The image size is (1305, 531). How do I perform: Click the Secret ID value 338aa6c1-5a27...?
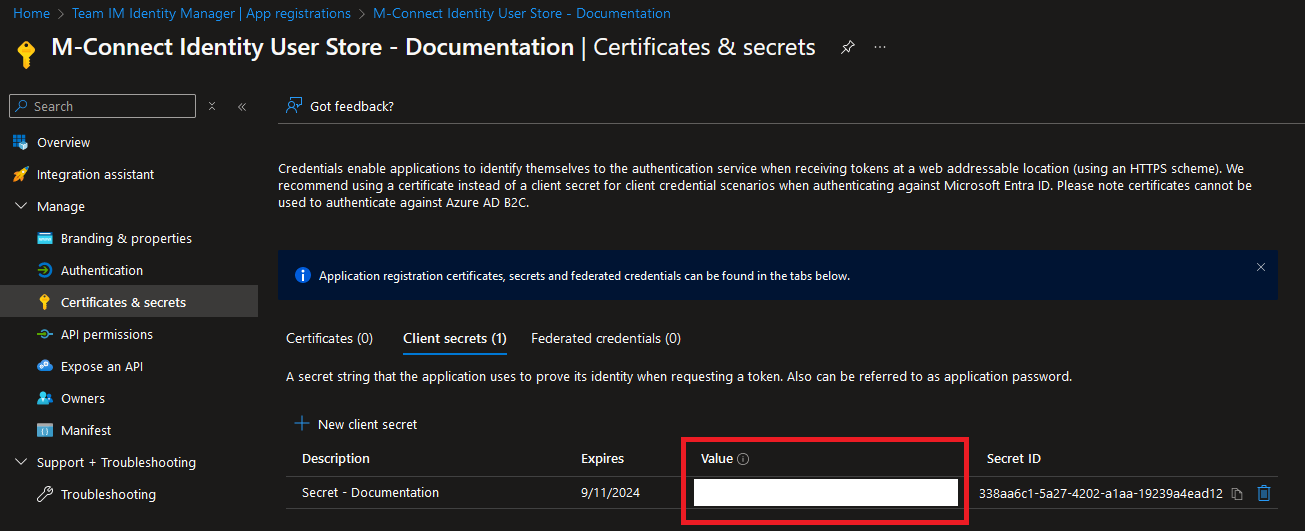[x=1101, y=493]
